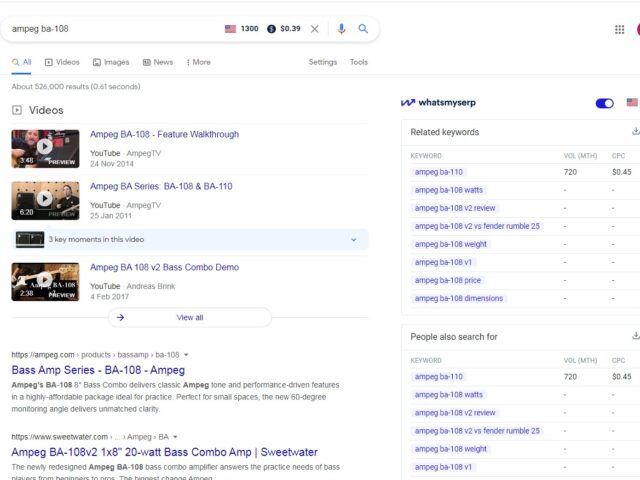This screenshot has width=640, height=480.
Task: Click Andreas Brink channel name
Action: 151,286
